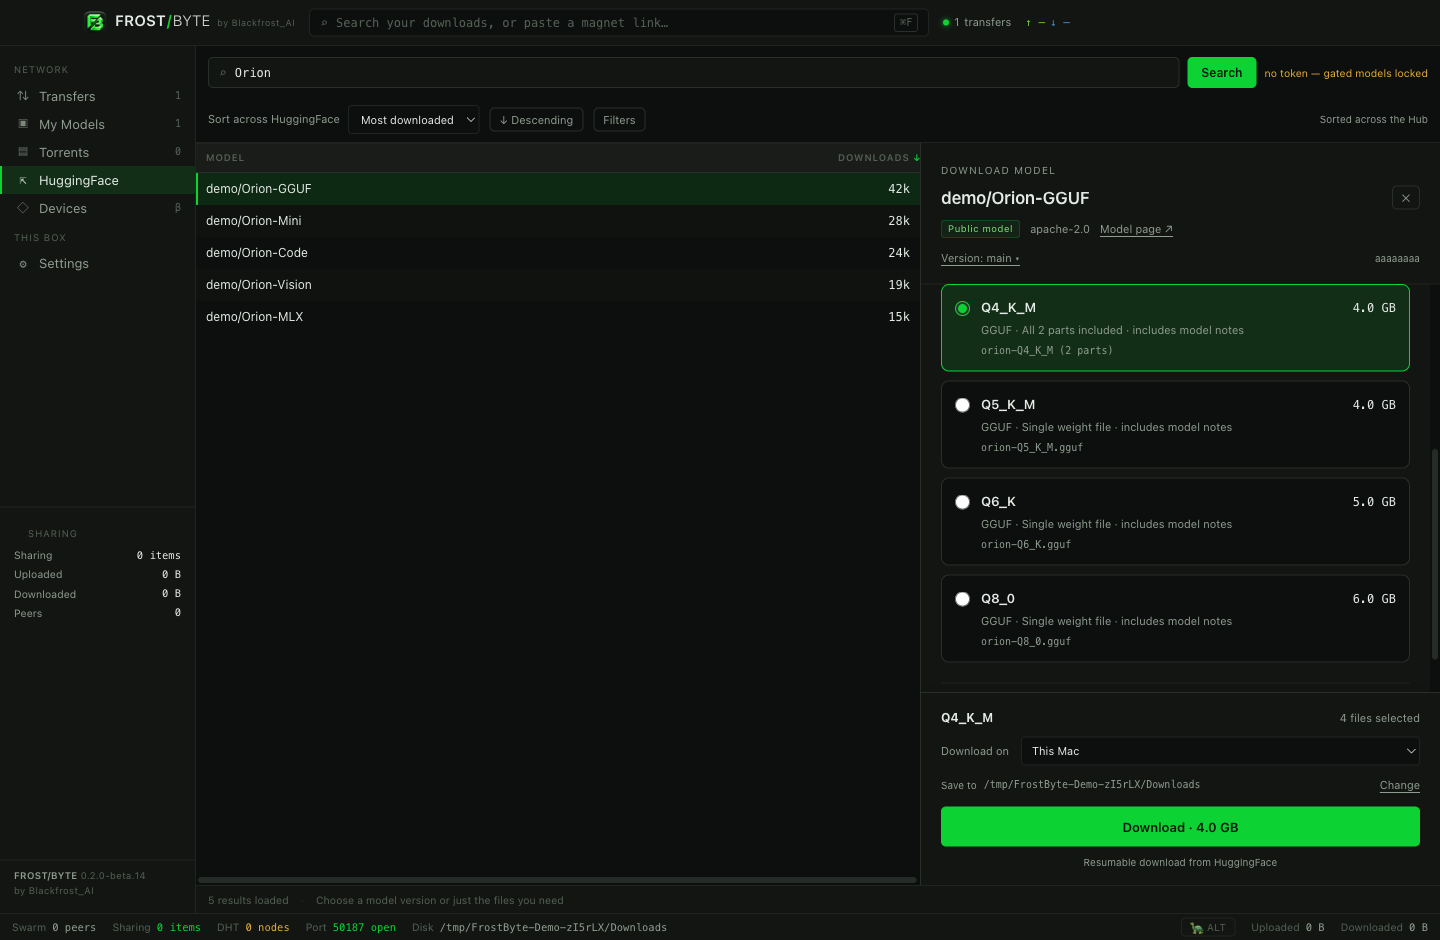
Task: Click the Swarm 0 peers status
Action: (x=54, y=928)
